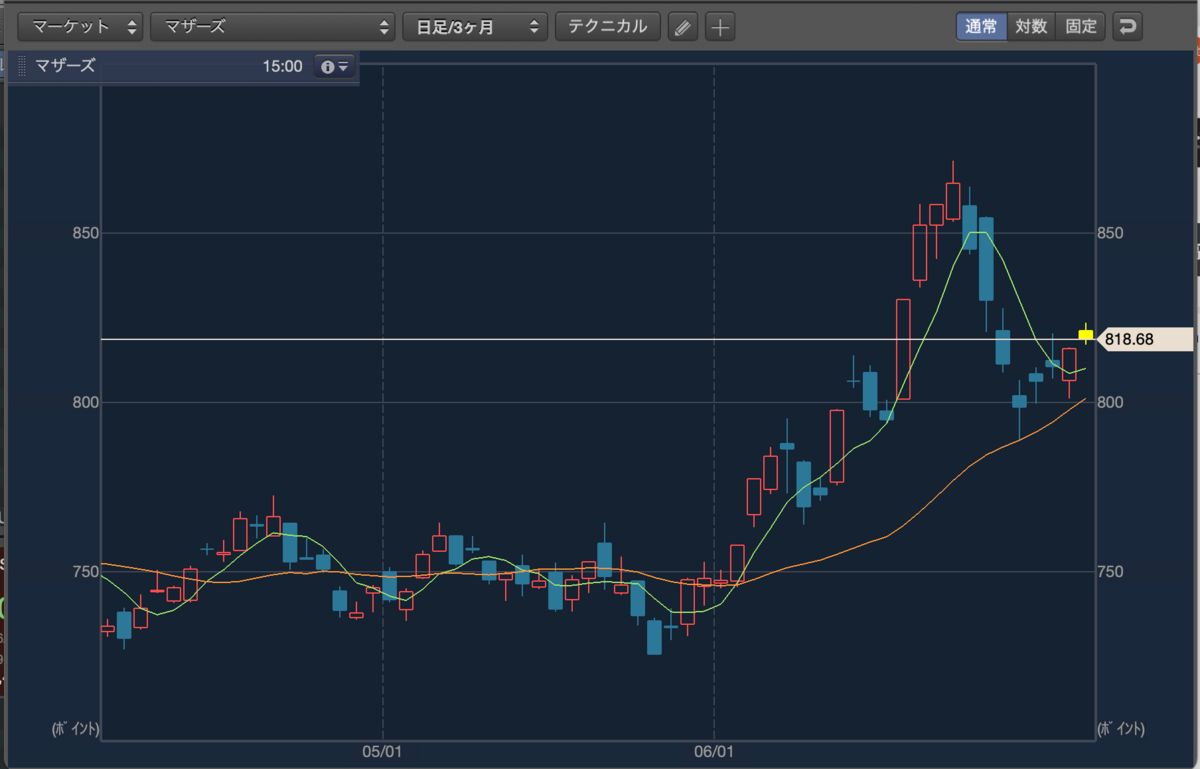Click the 750 label on right axis
This screenshot has width=1200, height=769.
(x=1111, y=571)
